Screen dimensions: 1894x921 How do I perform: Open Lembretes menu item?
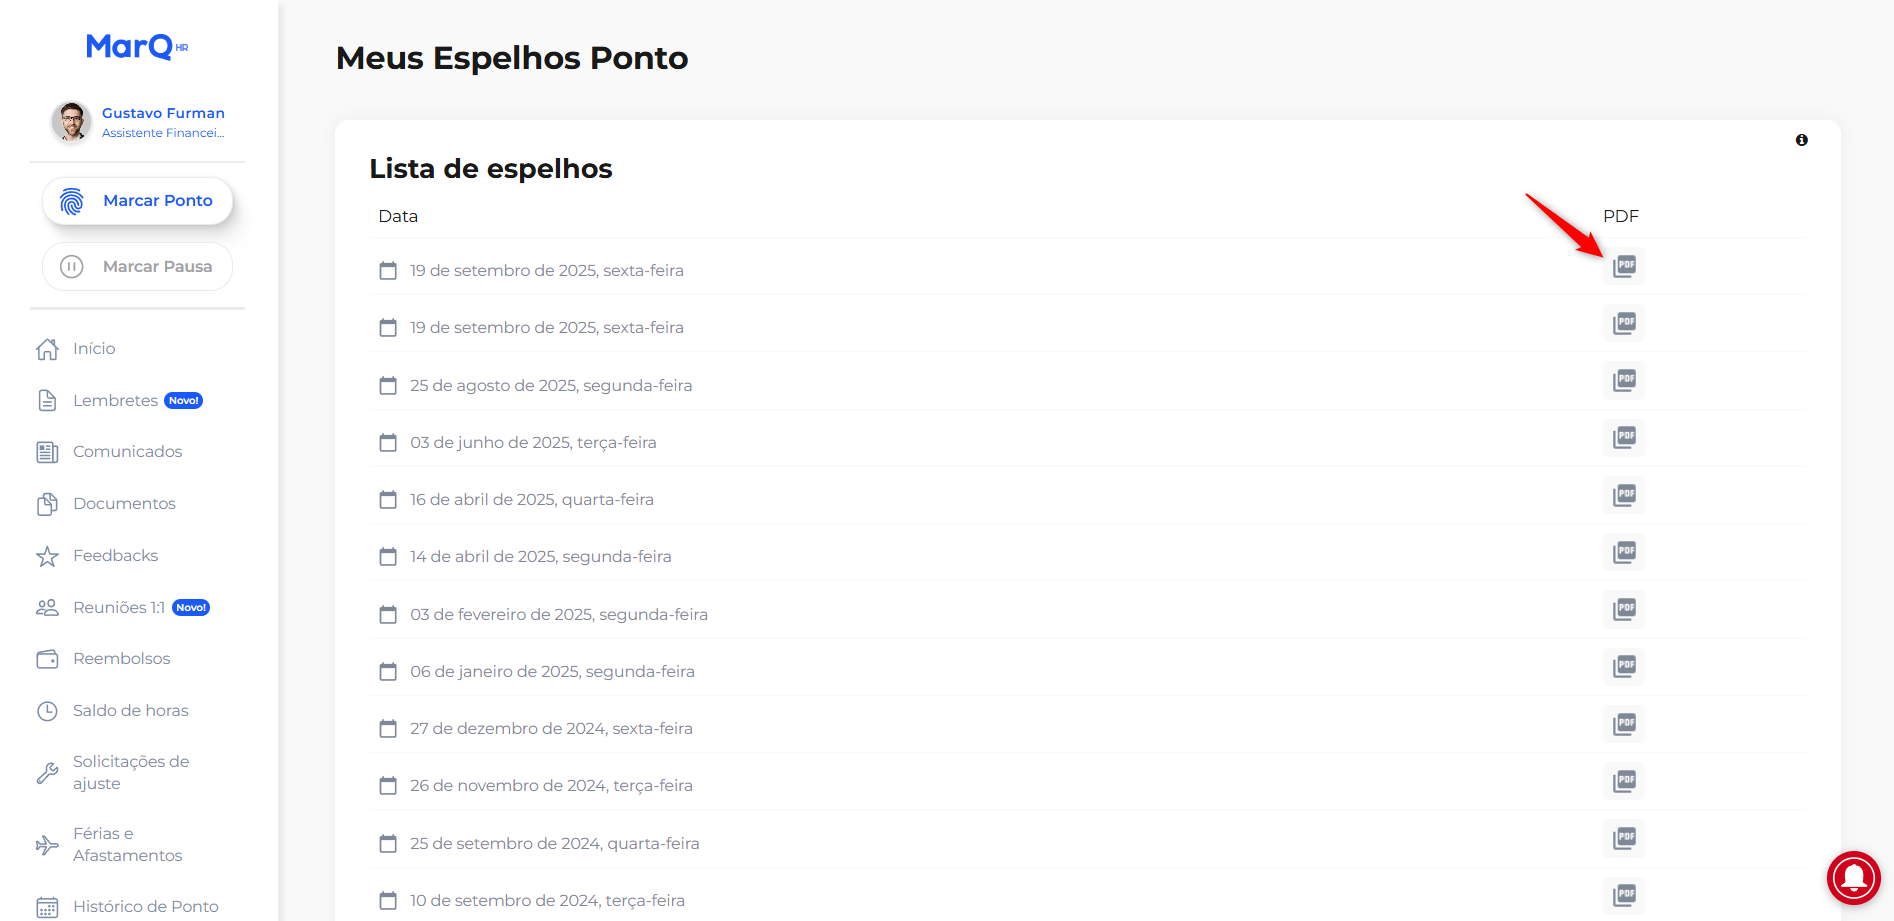click(x=115, y=401)
